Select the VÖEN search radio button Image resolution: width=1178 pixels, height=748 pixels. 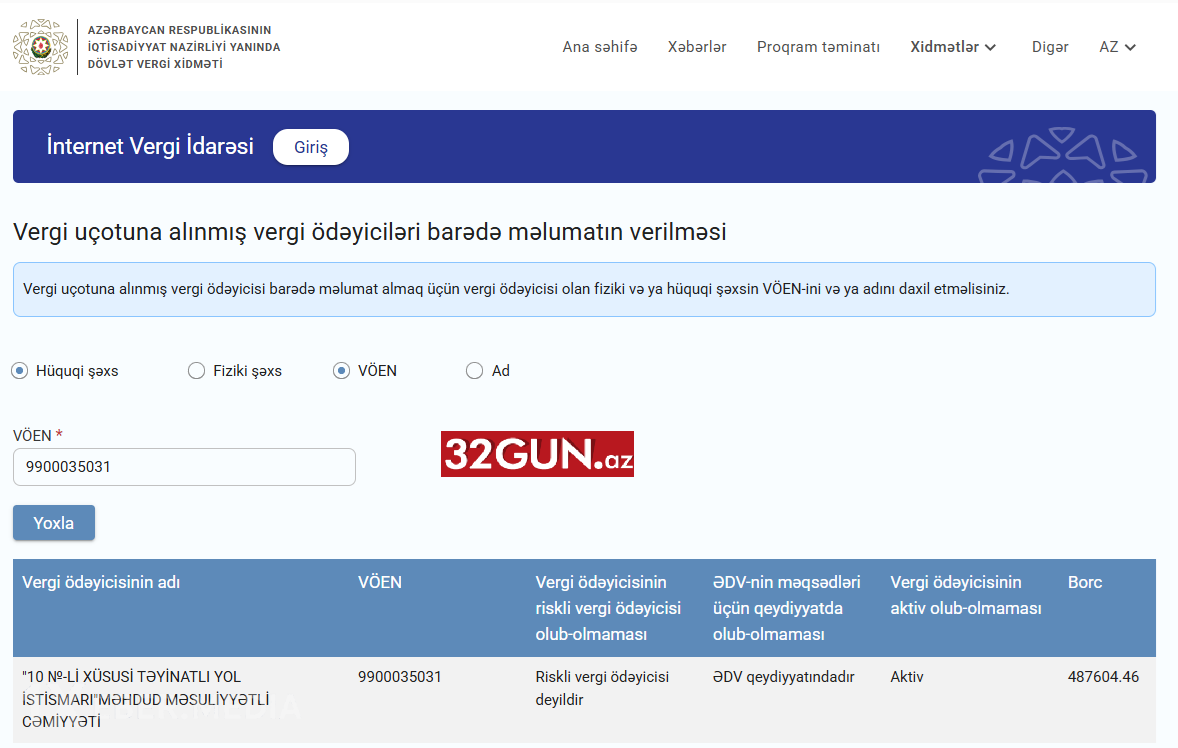[x=342, y=371]
